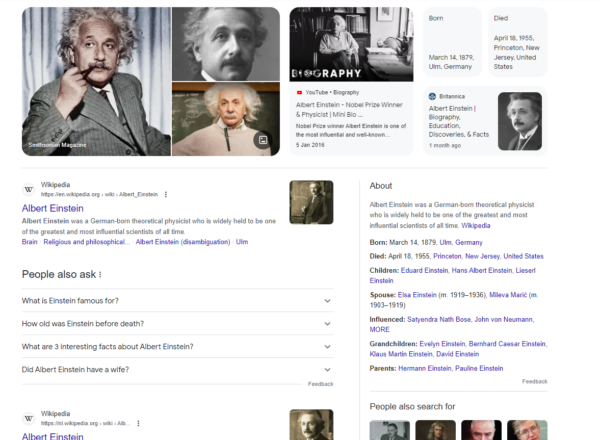Click the YouTube icon on Biography video card
The height and width of the screenshot is (440, 600).
point(299,92)
